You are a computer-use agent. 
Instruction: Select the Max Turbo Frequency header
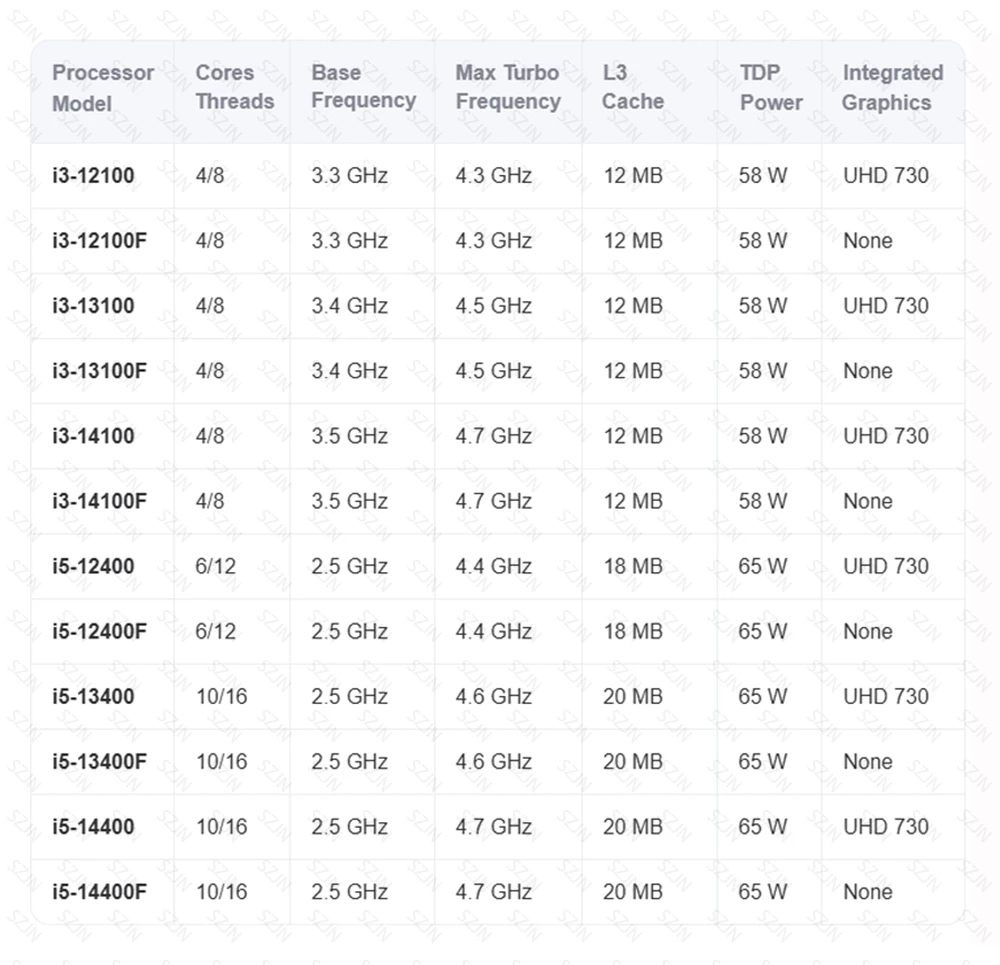508,87
